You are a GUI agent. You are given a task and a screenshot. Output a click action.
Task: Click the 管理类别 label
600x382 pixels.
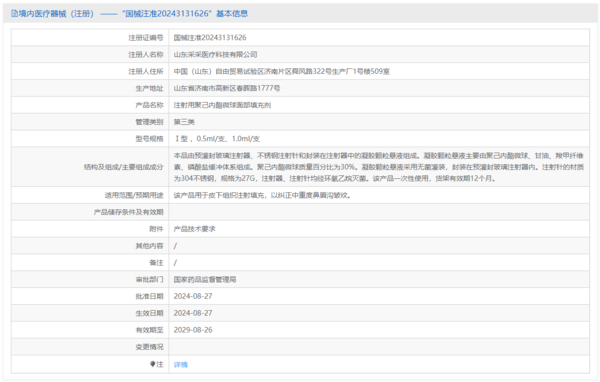pyautogui.click(x=149, y=122)
